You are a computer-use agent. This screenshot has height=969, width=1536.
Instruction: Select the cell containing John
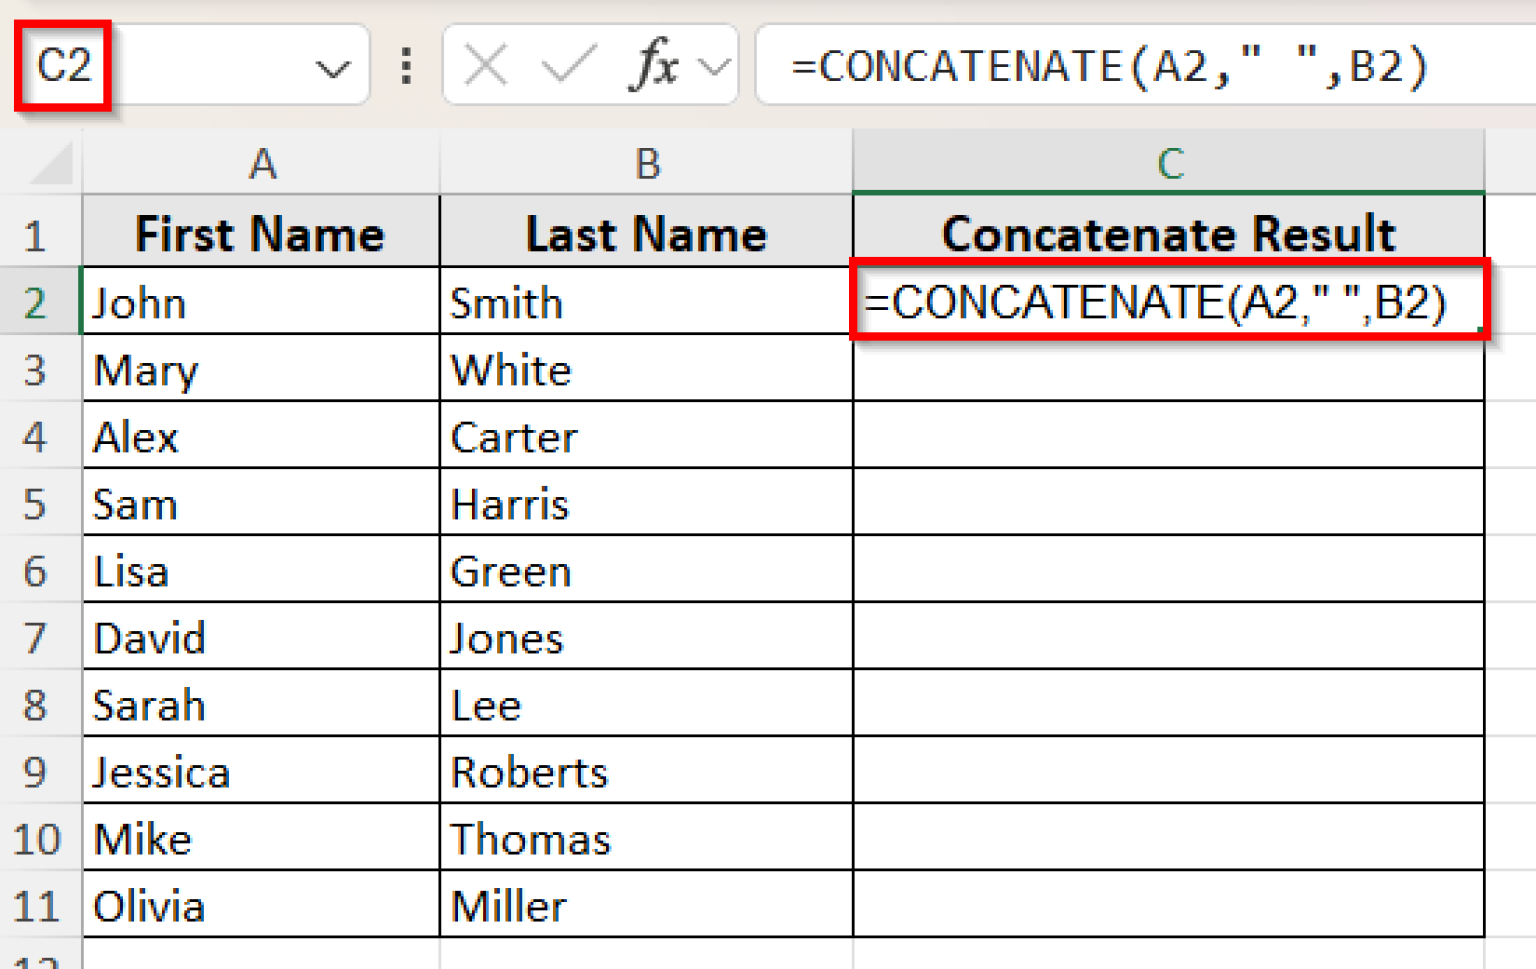260,302
